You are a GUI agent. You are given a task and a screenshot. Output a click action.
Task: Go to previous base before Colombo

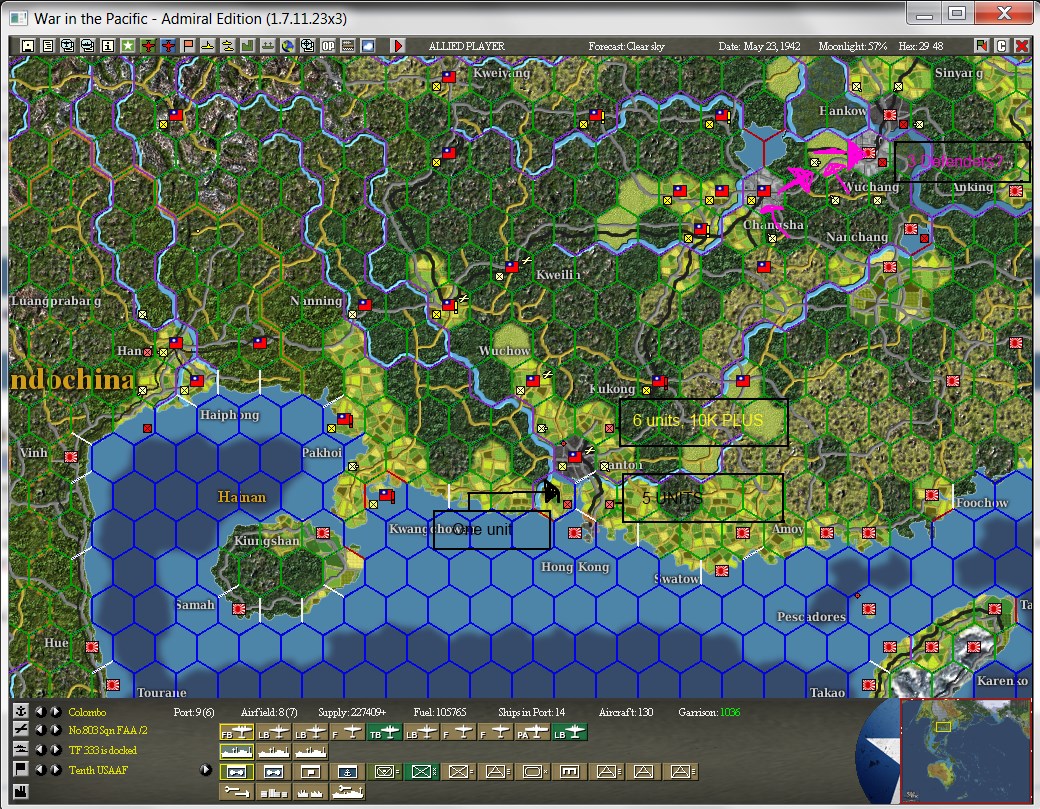click(40, 712)
